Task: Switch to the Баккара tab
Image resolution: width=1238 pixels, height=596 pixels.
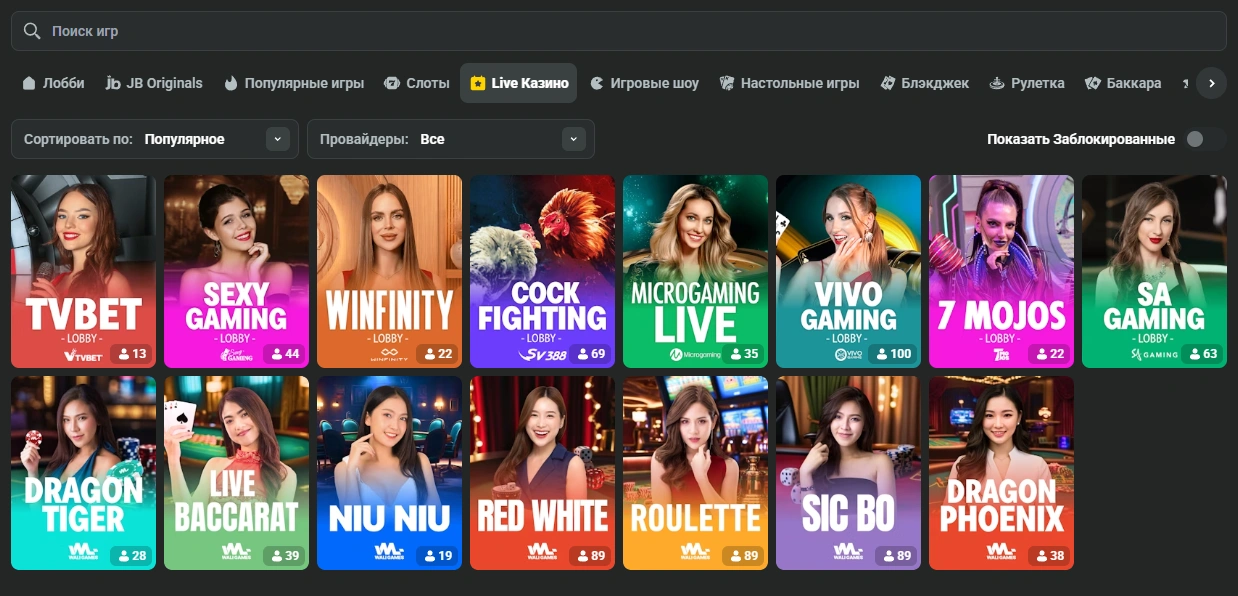Action: [1123, 83]
